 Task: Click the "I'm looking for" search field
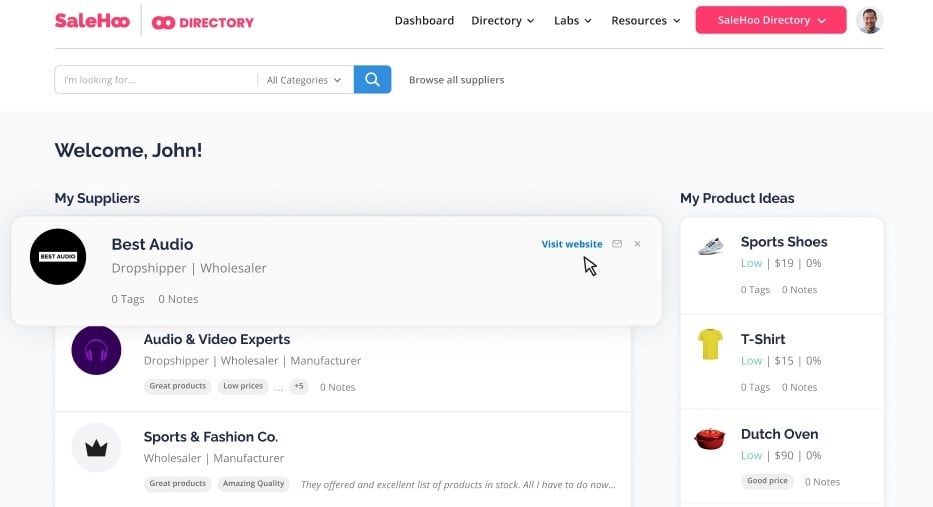tap(155, 80)
